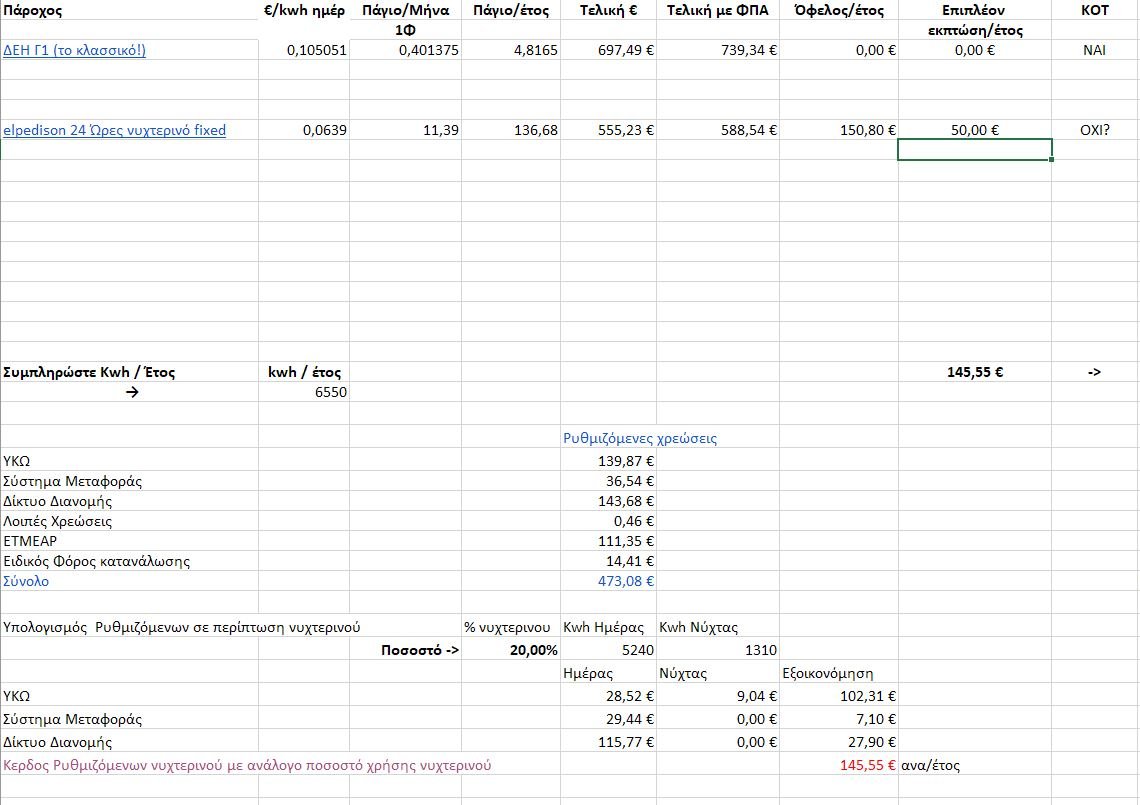The image size is (1140, 805).
Task: Select the Συμπληρώστε Kwh / Έτος label
Action: coord(89,372)
